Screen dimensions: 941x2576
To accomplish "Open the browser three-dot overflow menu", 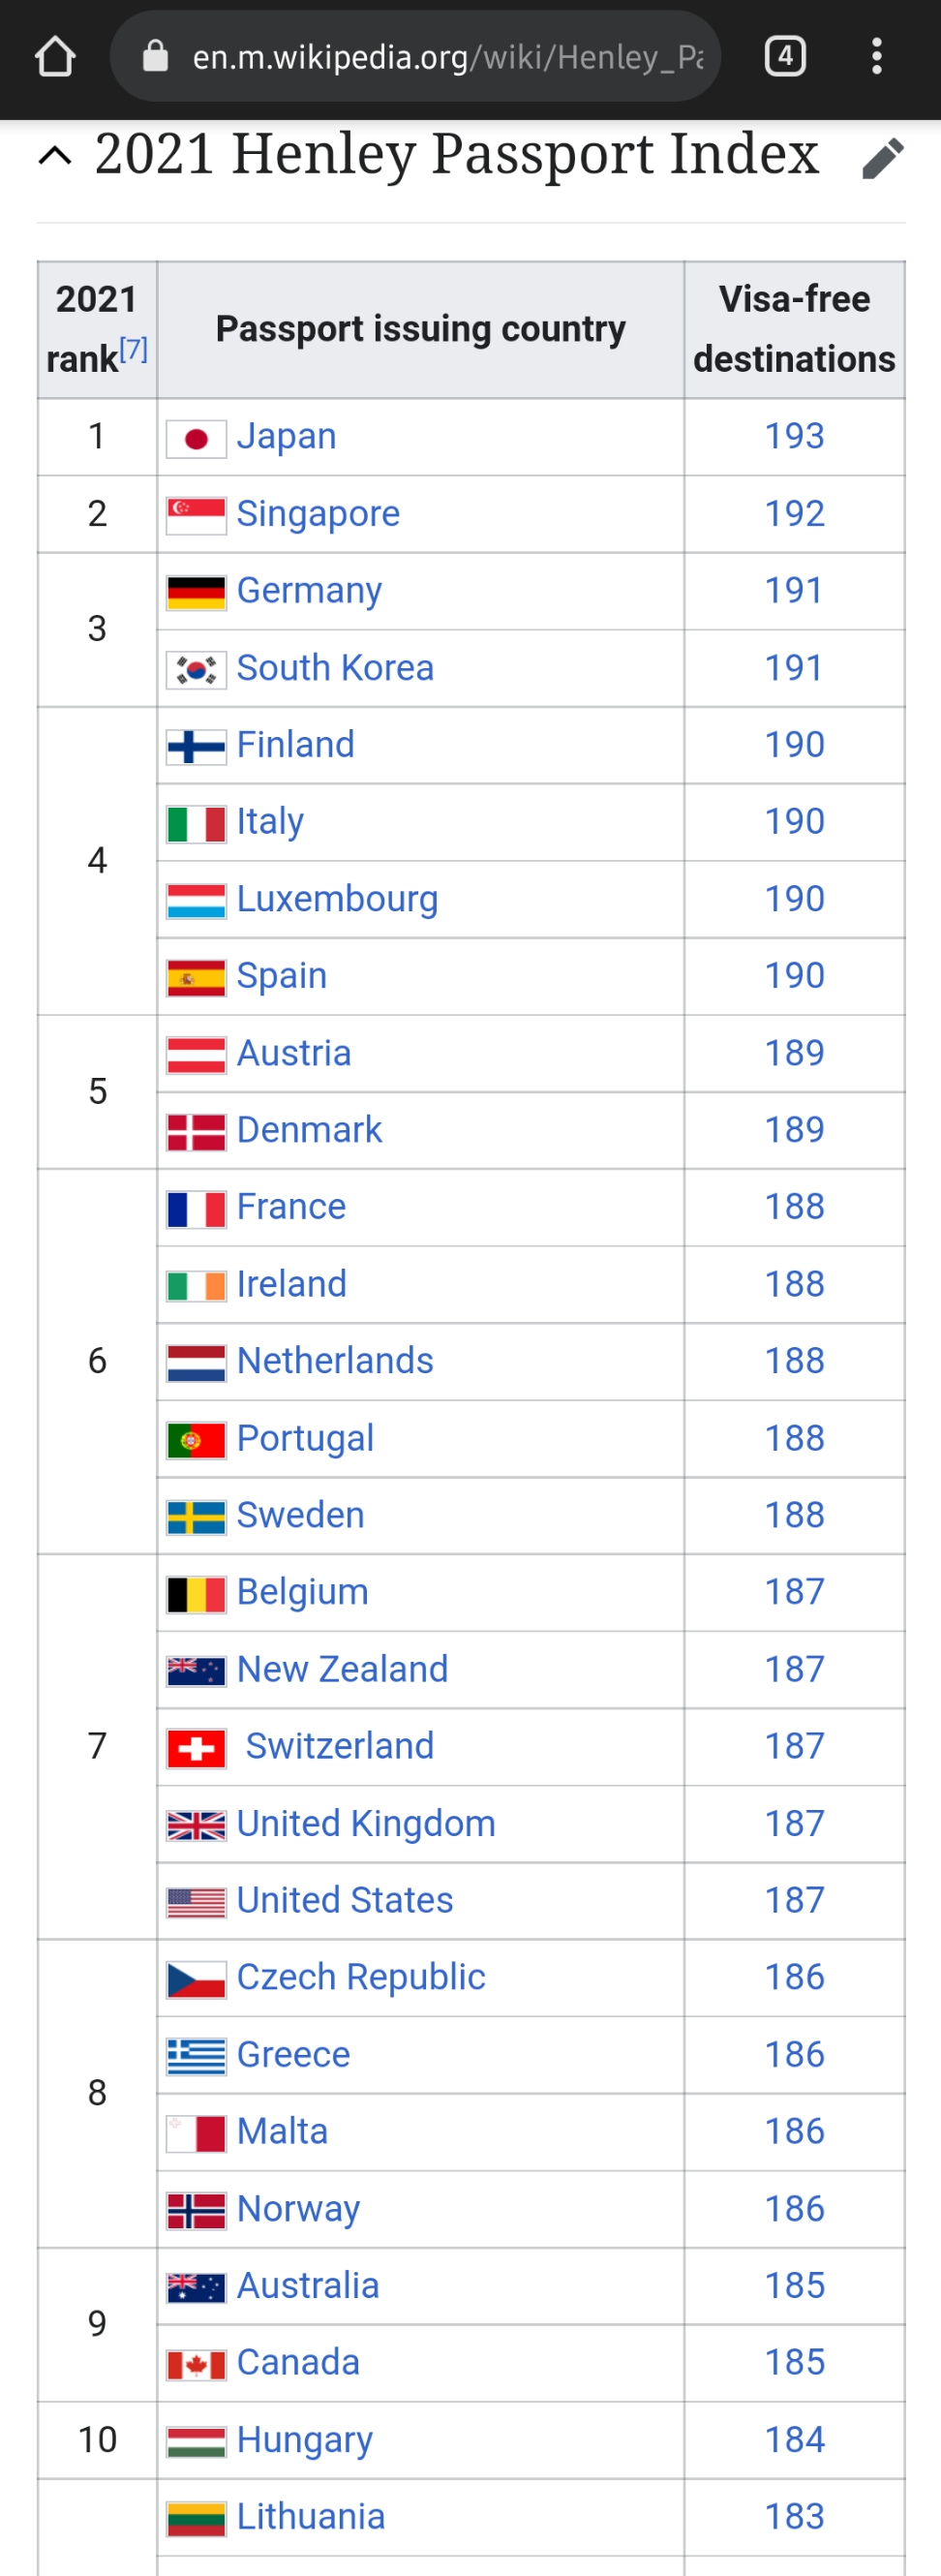I will pyautogui.click(x=876, y=56).
